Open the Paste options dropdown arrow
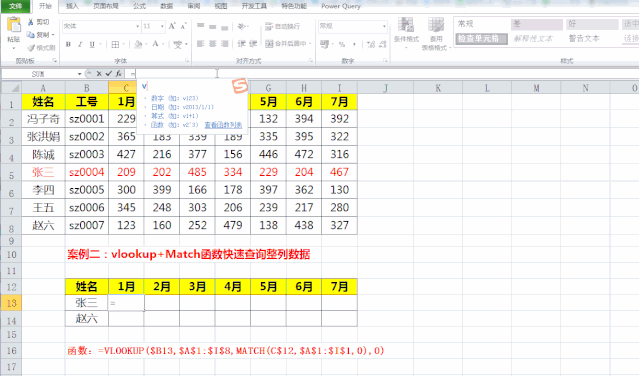Screen dimensions: 639x376 coord(13,48)
